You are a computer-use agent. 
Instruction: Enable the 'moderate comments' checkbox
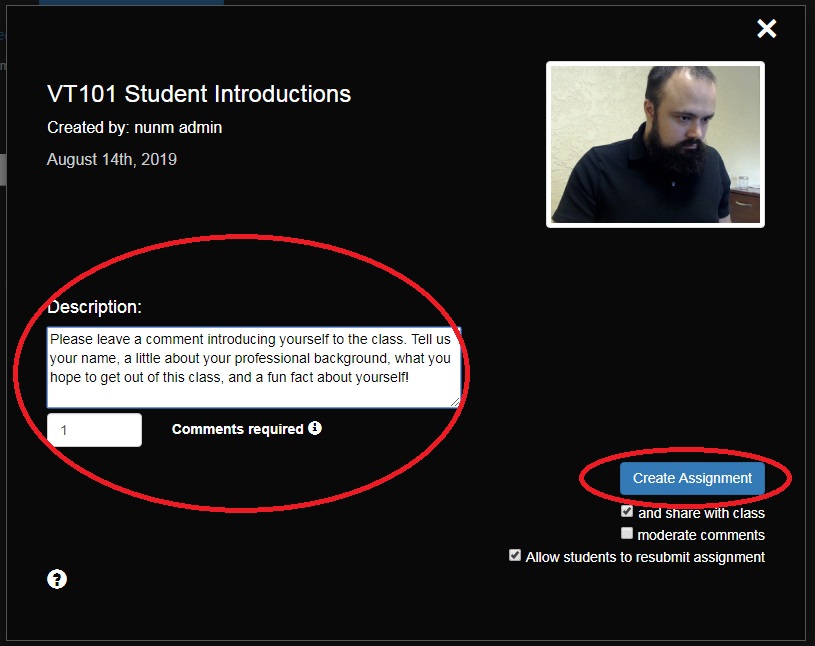point(627,533)
